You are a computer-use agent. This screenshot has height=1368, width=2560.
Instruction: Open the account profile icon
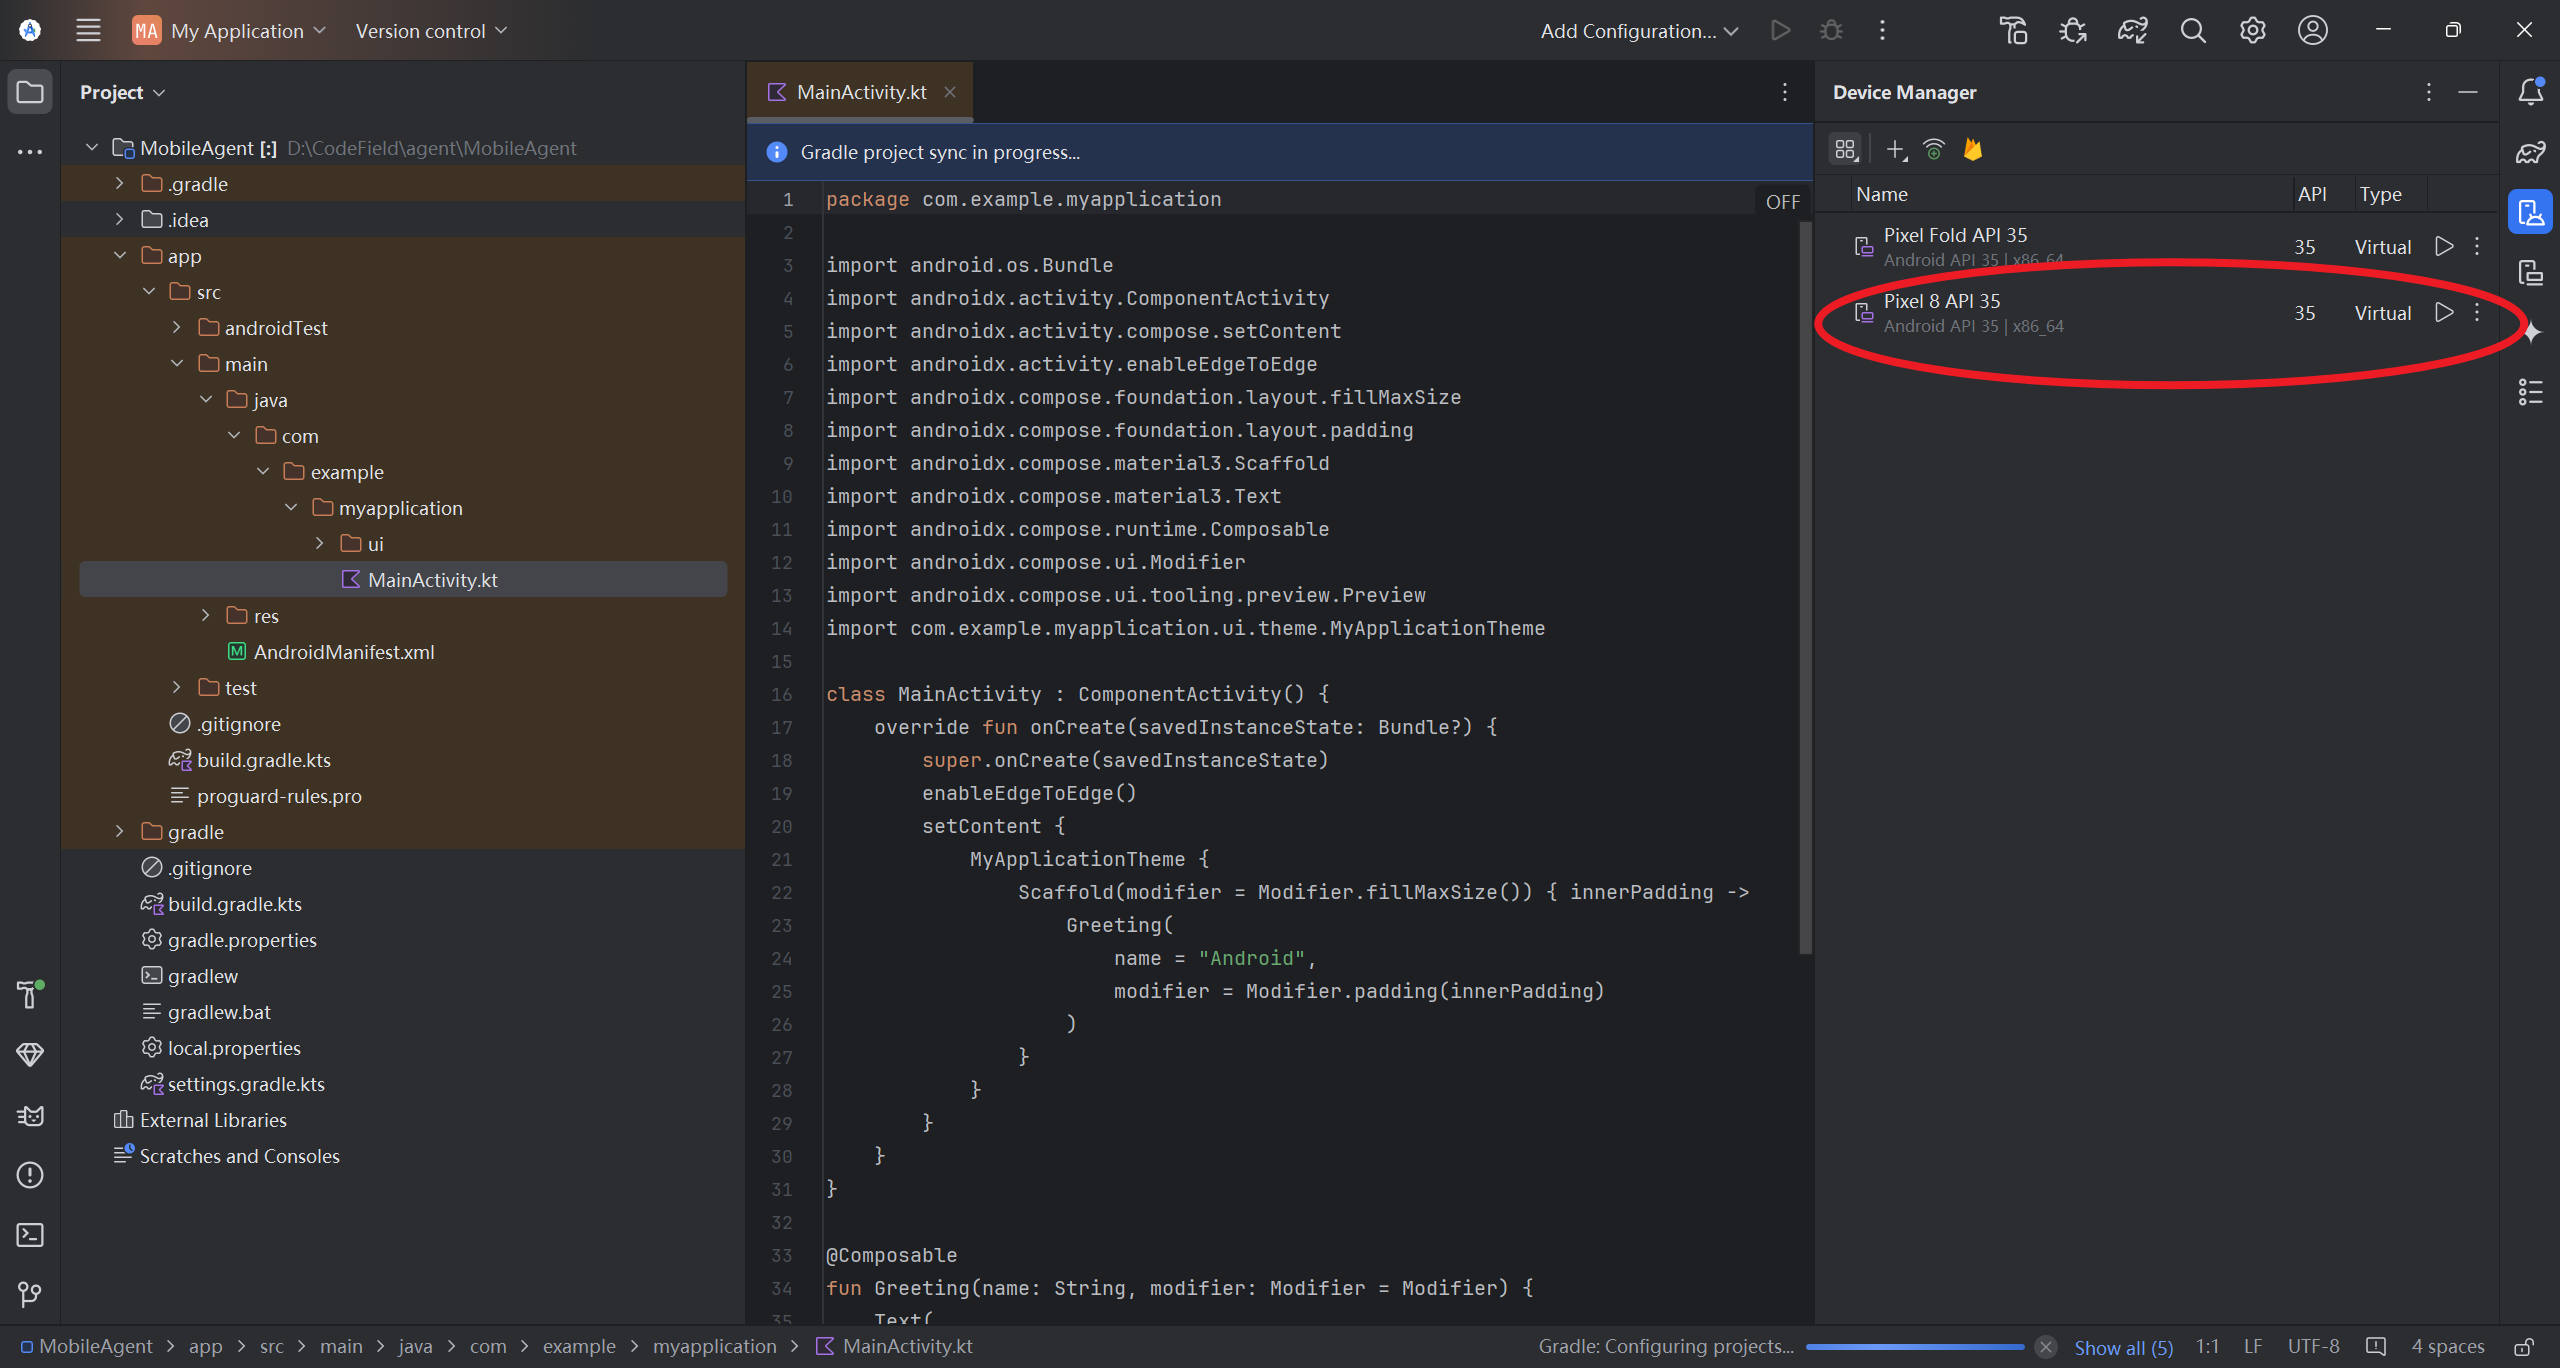point(2313,30)
